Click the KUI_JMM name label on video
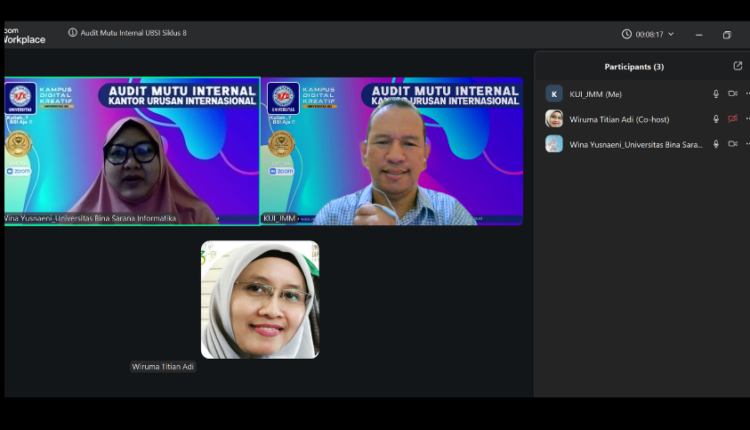Image resolution: width=750 pixels, height=430 pixels. 279,218
